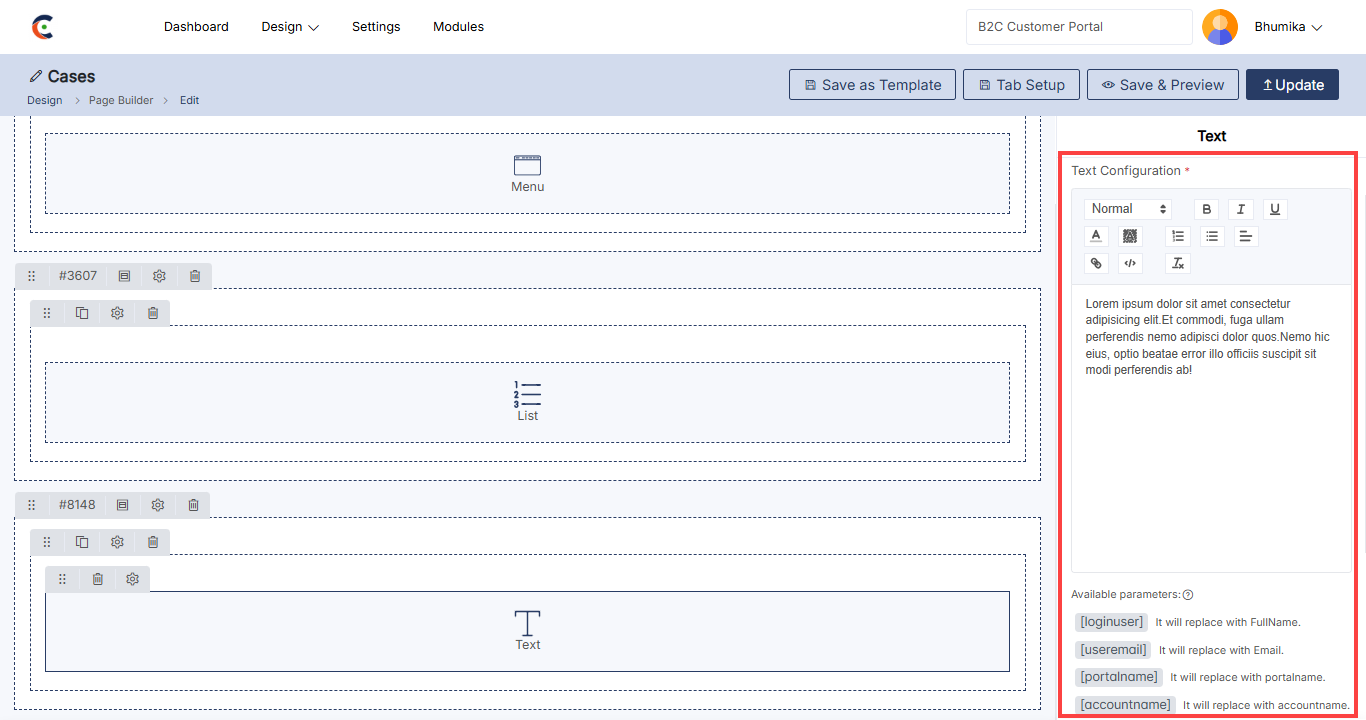
Task: Open the Bhumika user account dropdown
Action: [x=1288, y=27]
